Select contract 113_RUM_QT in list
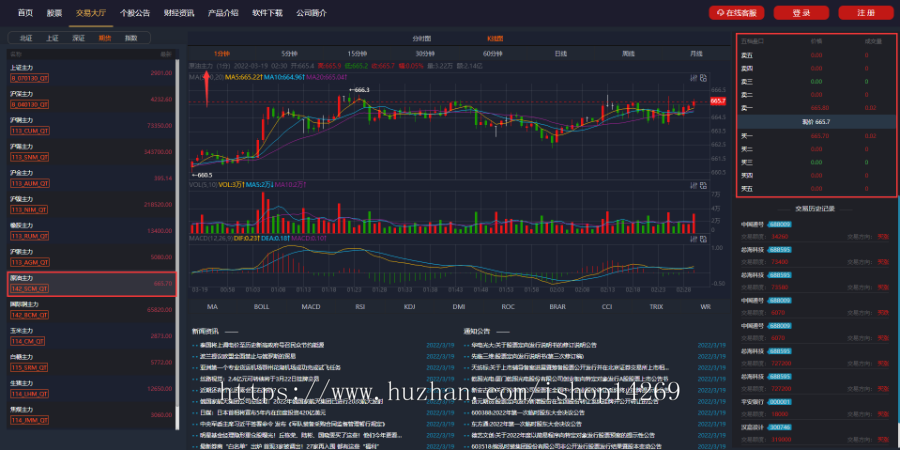 point(29,236)
